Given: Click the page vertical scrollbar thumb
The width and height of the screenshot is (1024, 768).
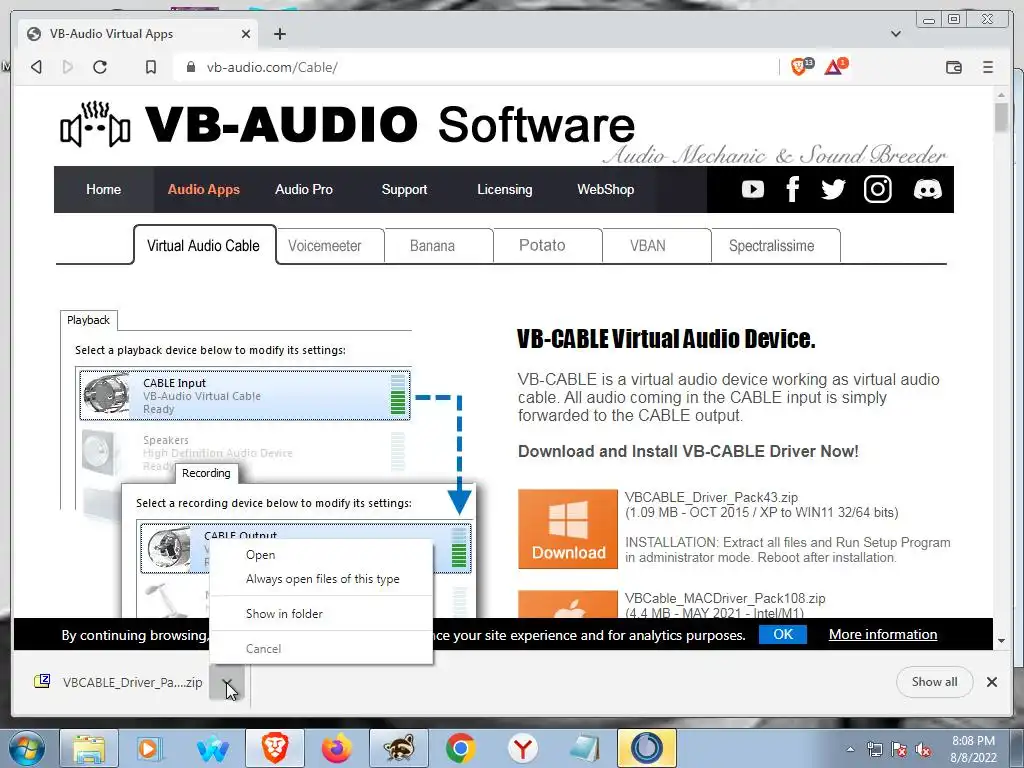Looking at the screenshot, I should (x=1001, y=118).
